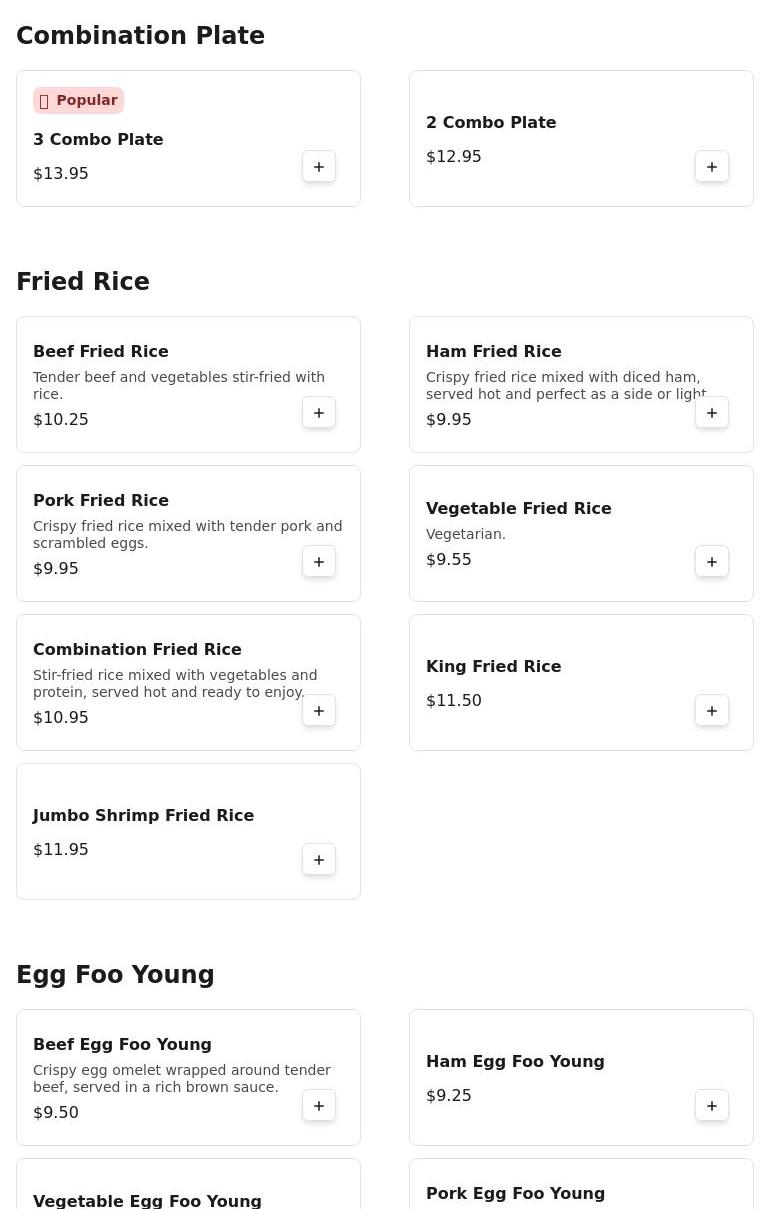Add Pork Fried Rice to order

point(319,562)
